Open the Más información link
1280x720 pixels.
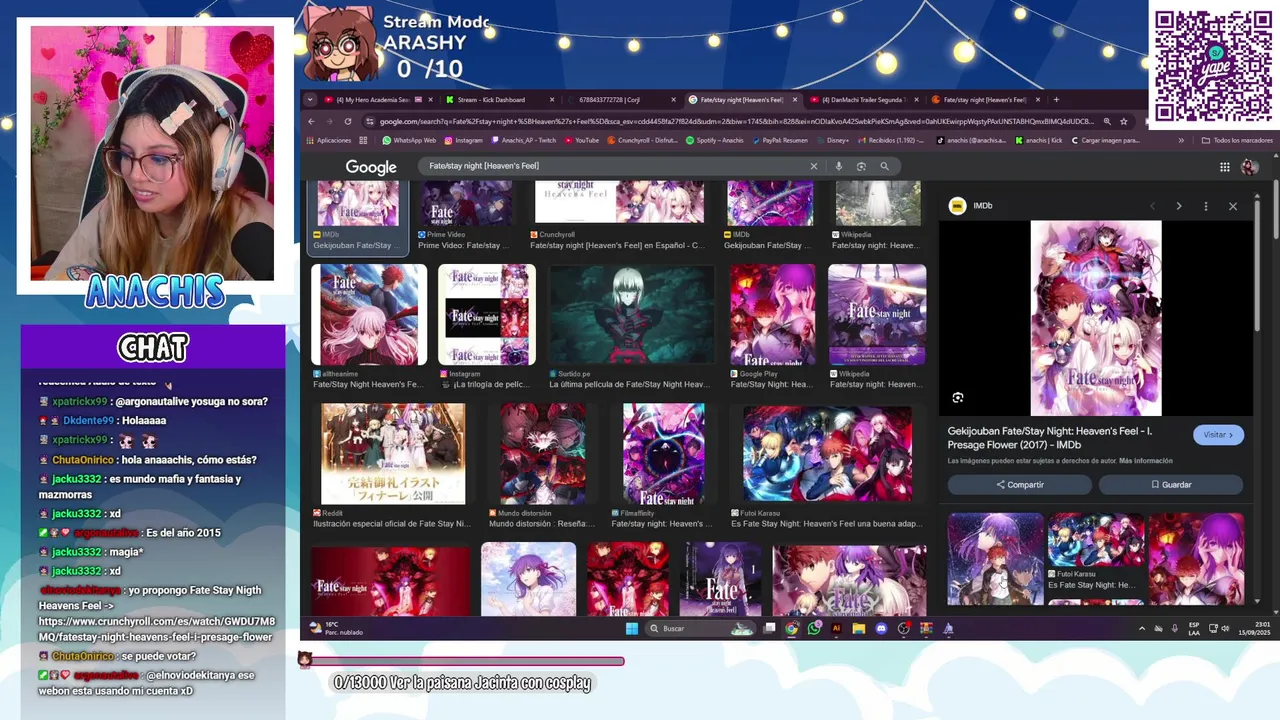tap(1146, 461)
